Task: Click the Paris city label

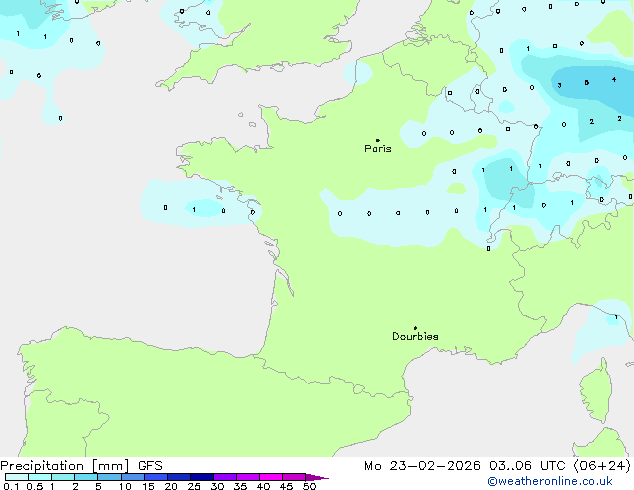Action: 378,149
